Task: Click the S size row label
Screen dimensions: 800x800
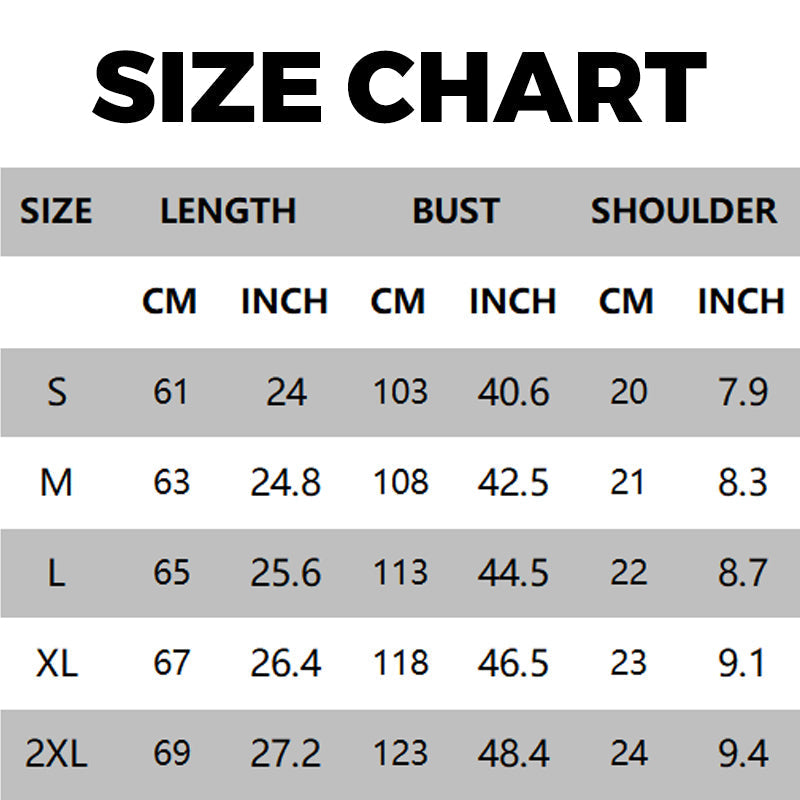Action: 57,392
